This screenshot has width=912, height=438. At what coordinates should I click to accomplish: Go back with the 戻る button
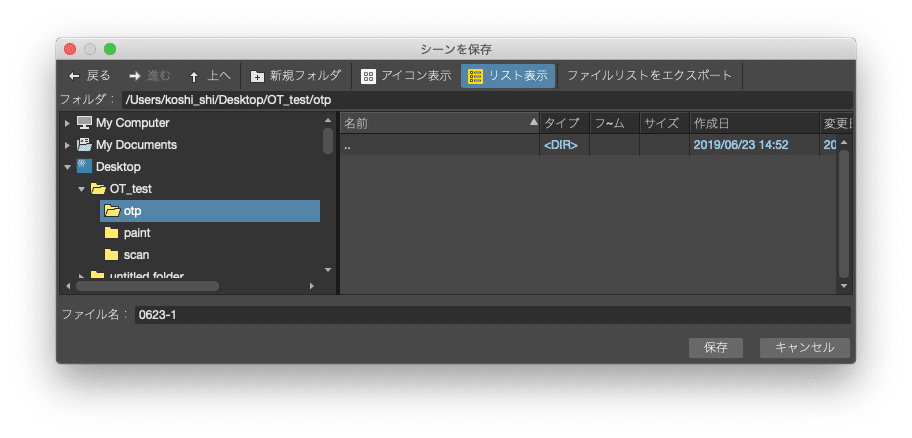point(89,76)
